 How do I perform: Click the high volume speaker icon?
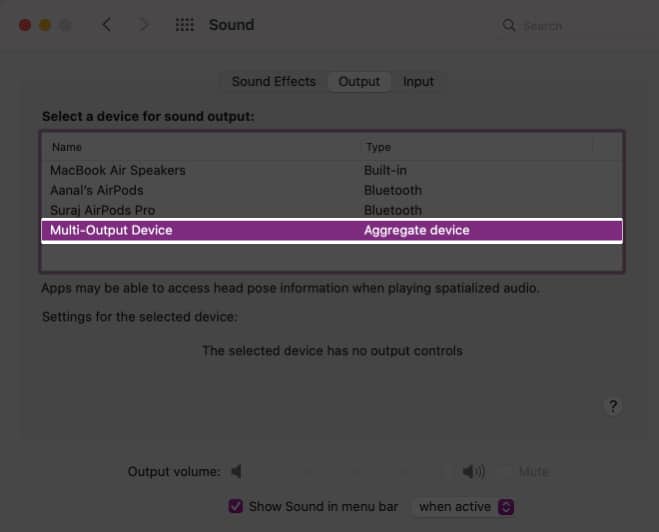474,471
